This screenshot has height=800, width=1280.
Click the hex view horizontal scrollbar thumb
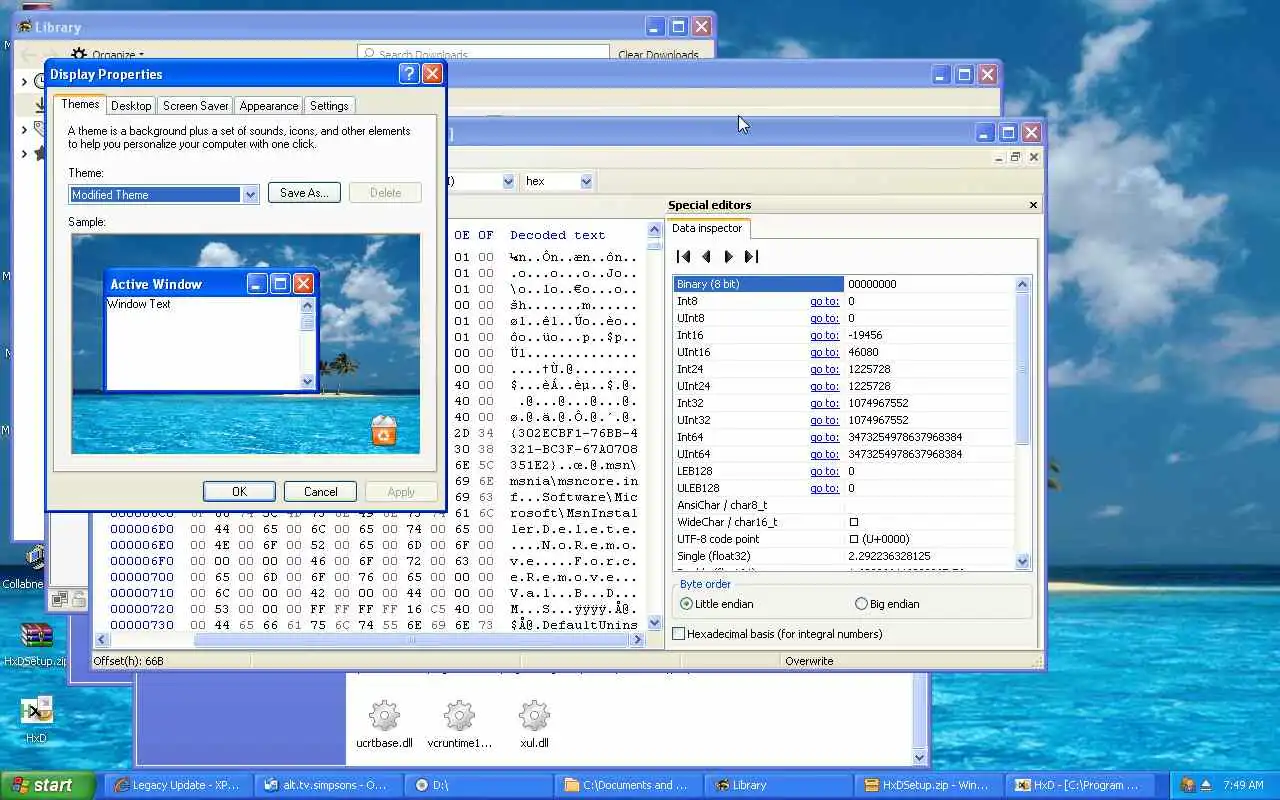tap(412, 640)
